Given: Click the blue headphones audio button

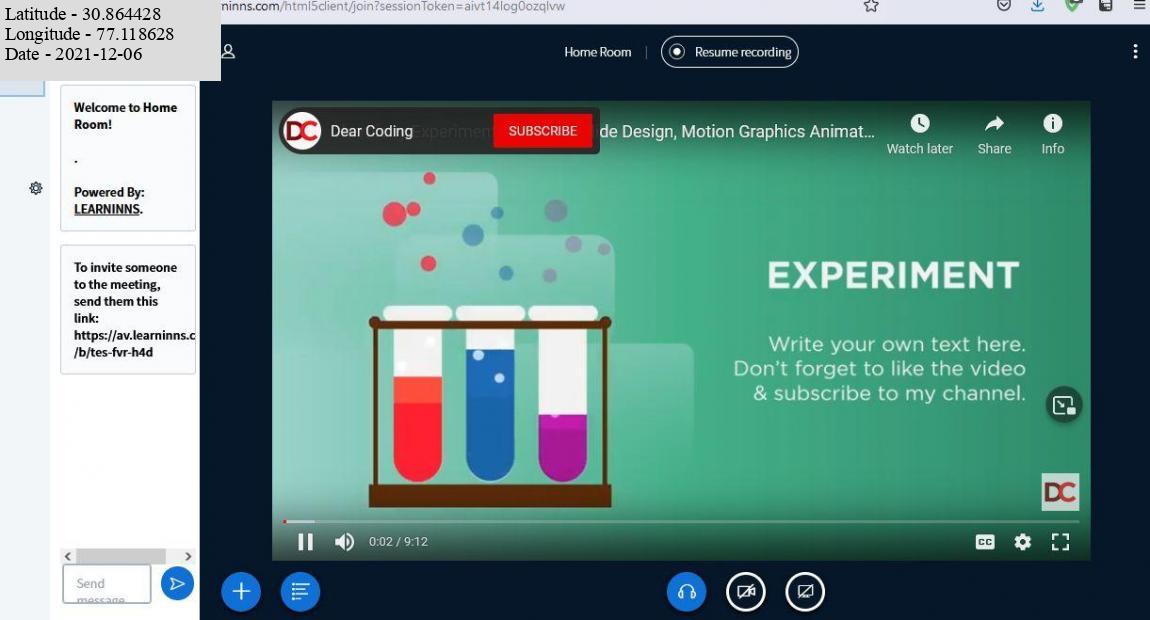Looking at the screenshot, I should point(686,591).
